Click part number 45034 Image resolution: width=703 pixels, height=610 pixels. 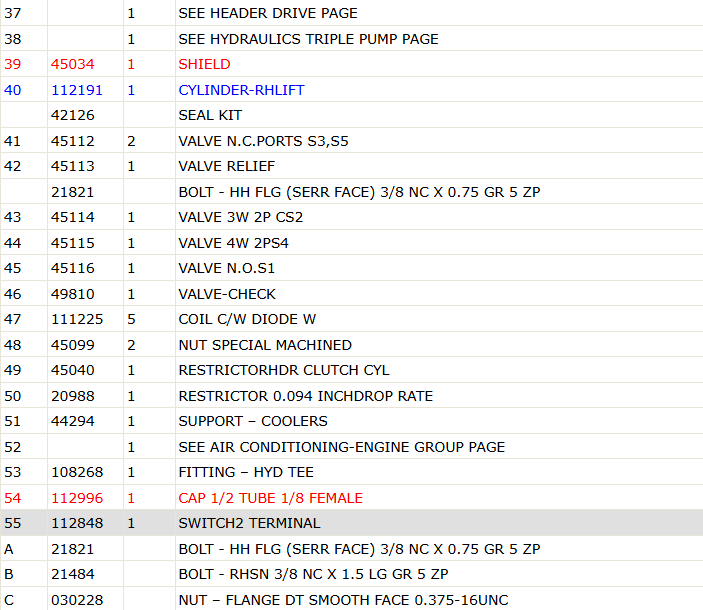click(73, 64)
